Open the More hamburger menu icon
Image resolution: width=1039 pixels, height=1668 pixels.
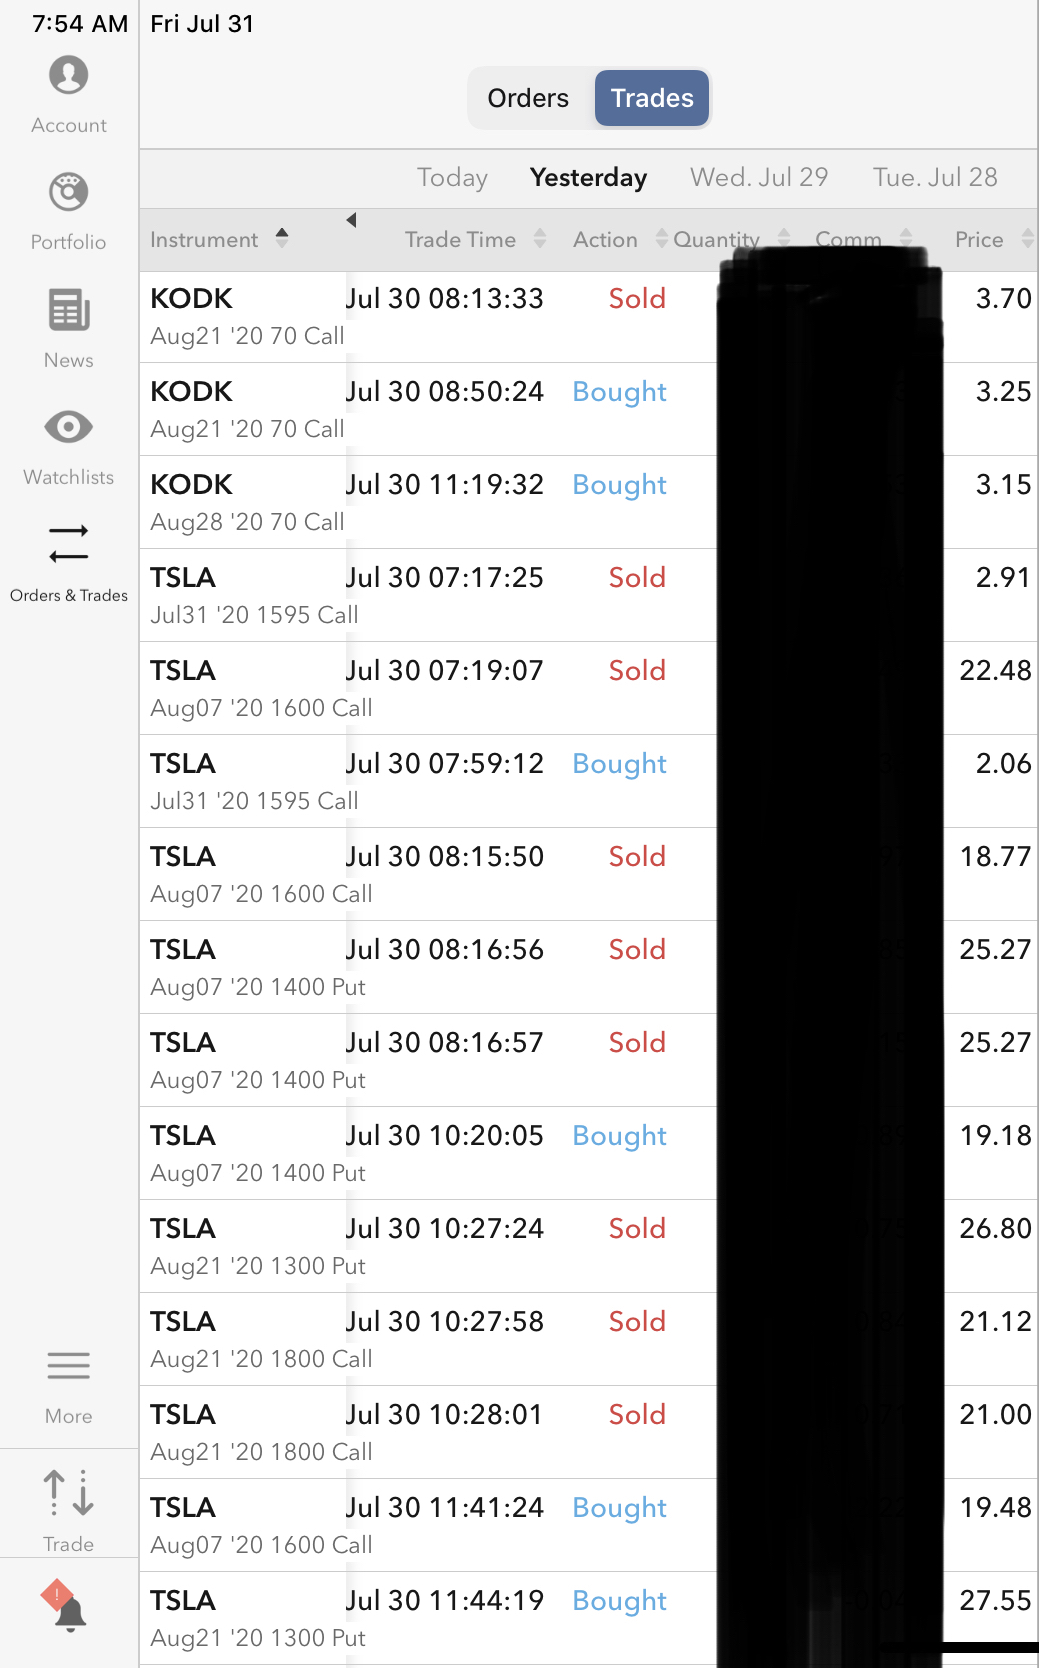pyautogui.click(x=68, y=1365)
